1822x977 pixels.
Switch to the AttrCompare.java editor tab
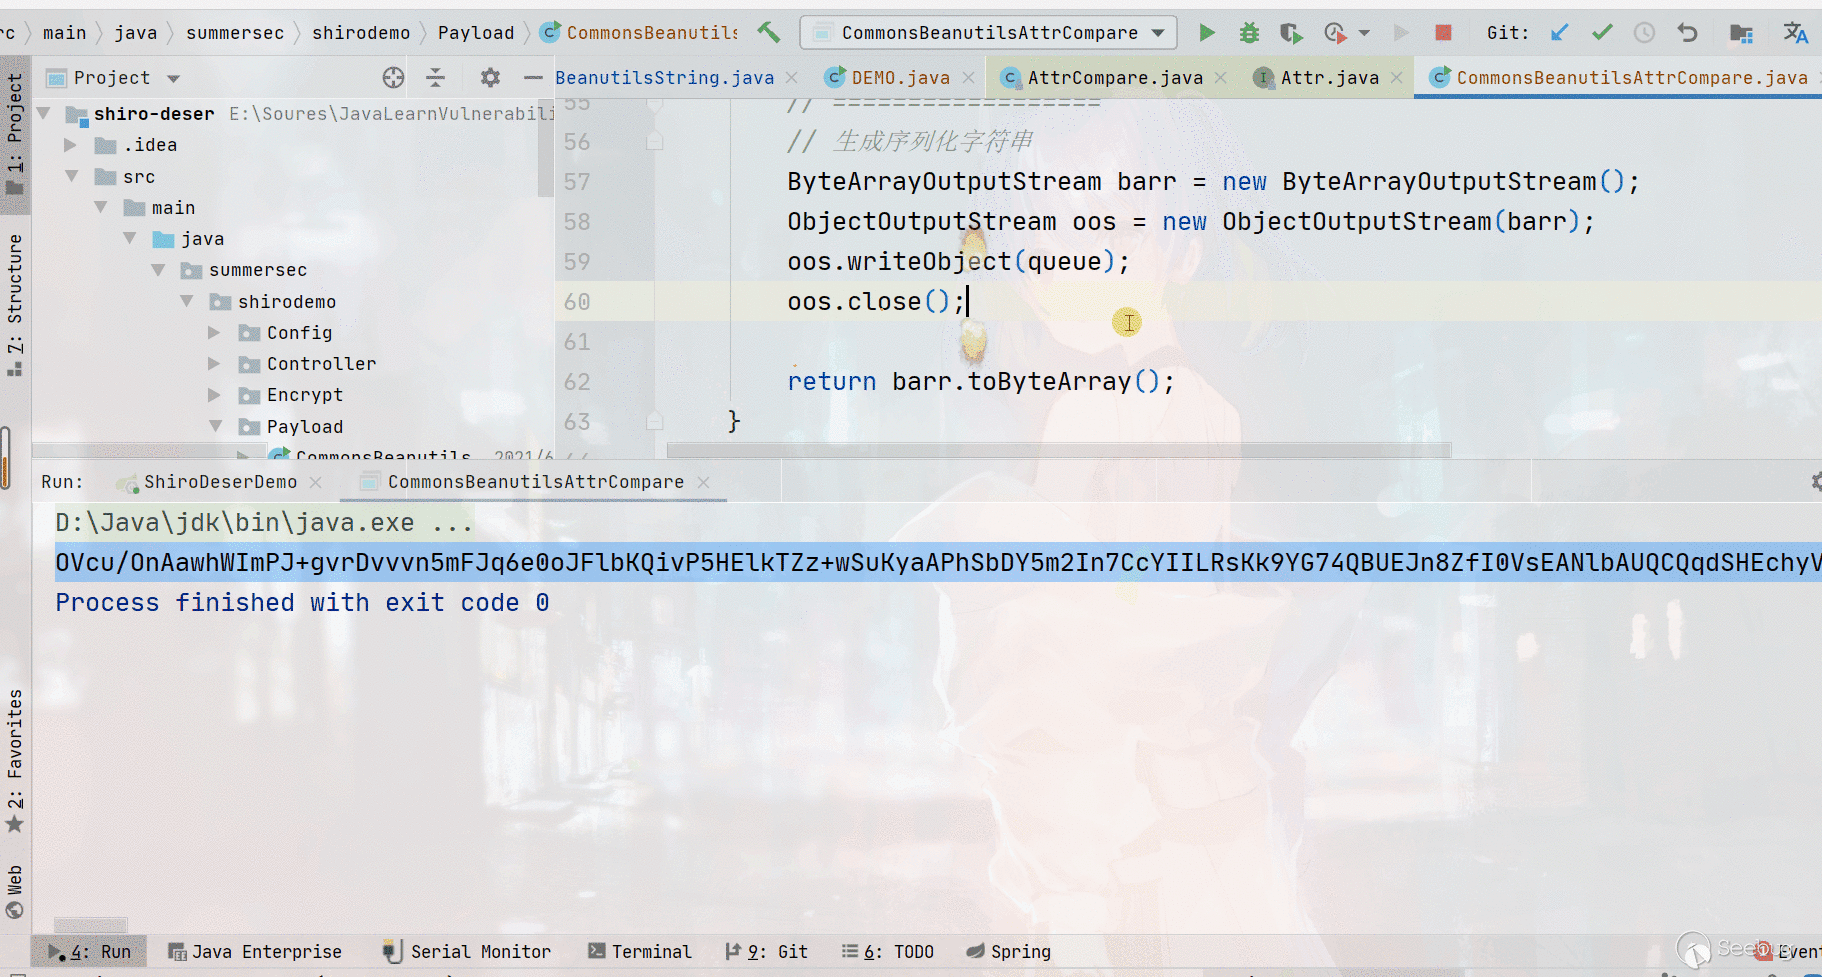1114,78
